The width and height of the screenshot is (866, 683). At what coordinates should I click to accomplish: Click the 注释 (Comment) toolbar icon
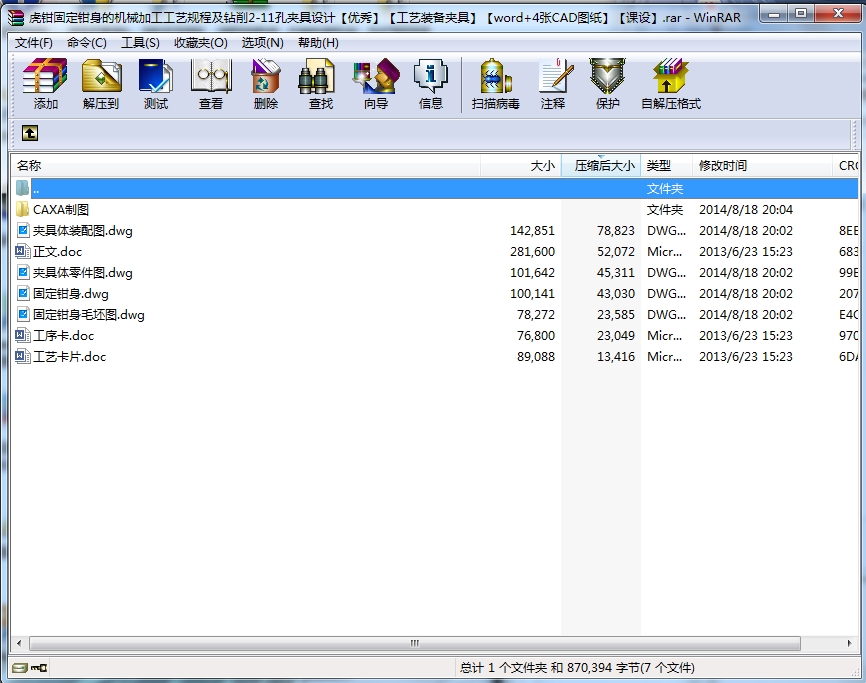pyautogui.click(x=555, y=76)
